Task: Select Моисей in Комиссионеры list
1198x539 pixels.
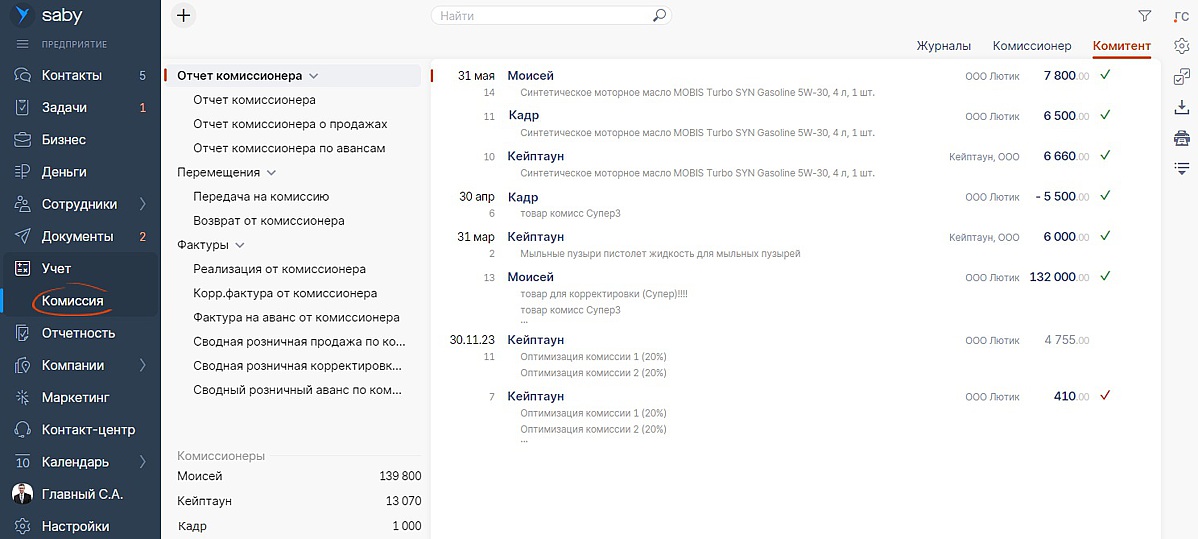Action: (x=200, y=476)
